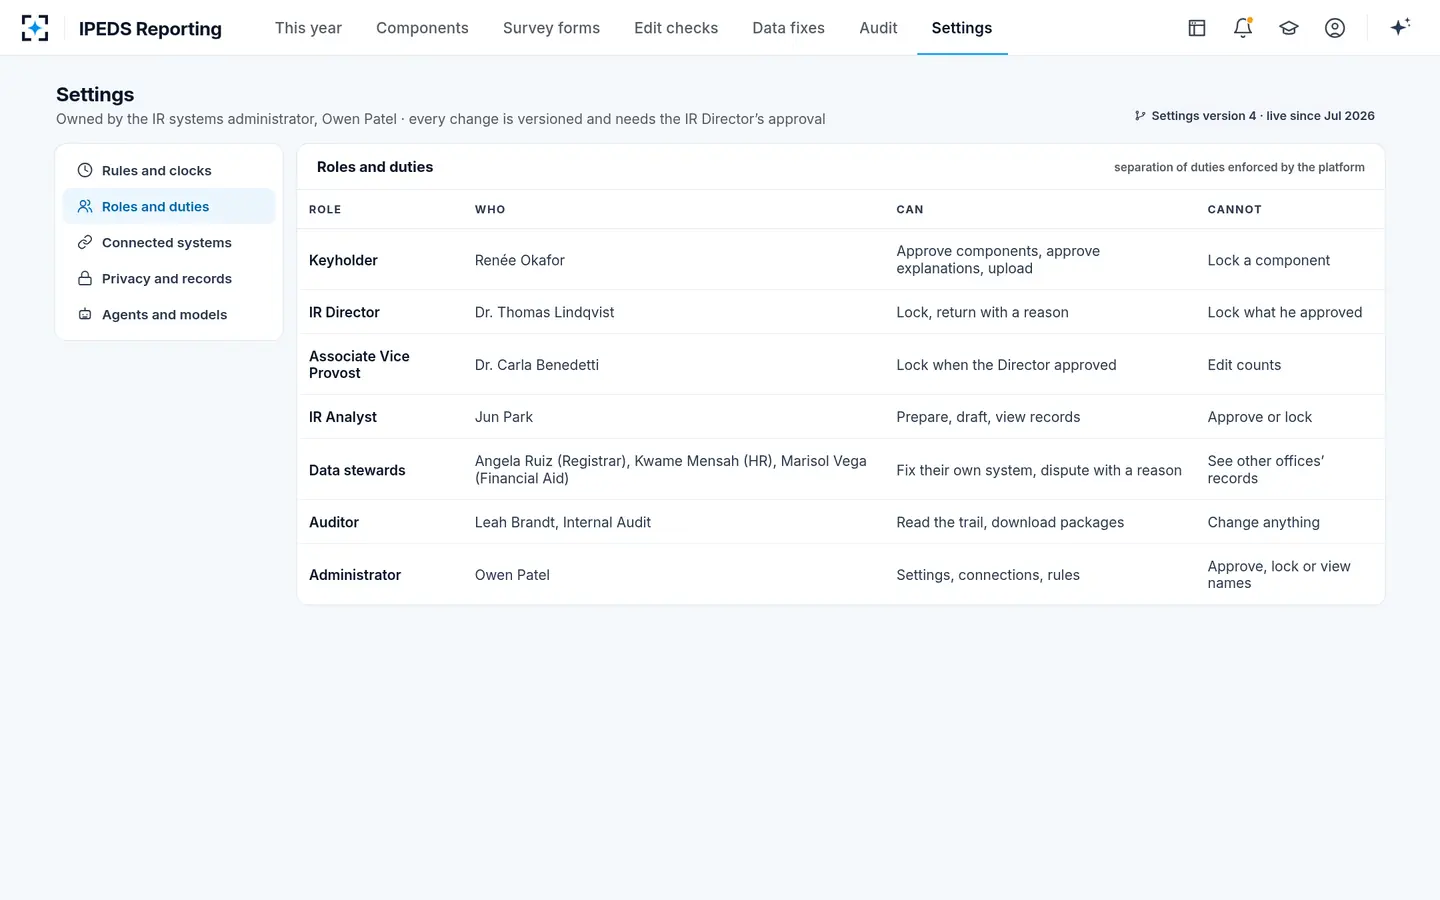Open Rules and clocks settings section
The width and height of the screenshot is (1440, 900).
pos(169,171)
